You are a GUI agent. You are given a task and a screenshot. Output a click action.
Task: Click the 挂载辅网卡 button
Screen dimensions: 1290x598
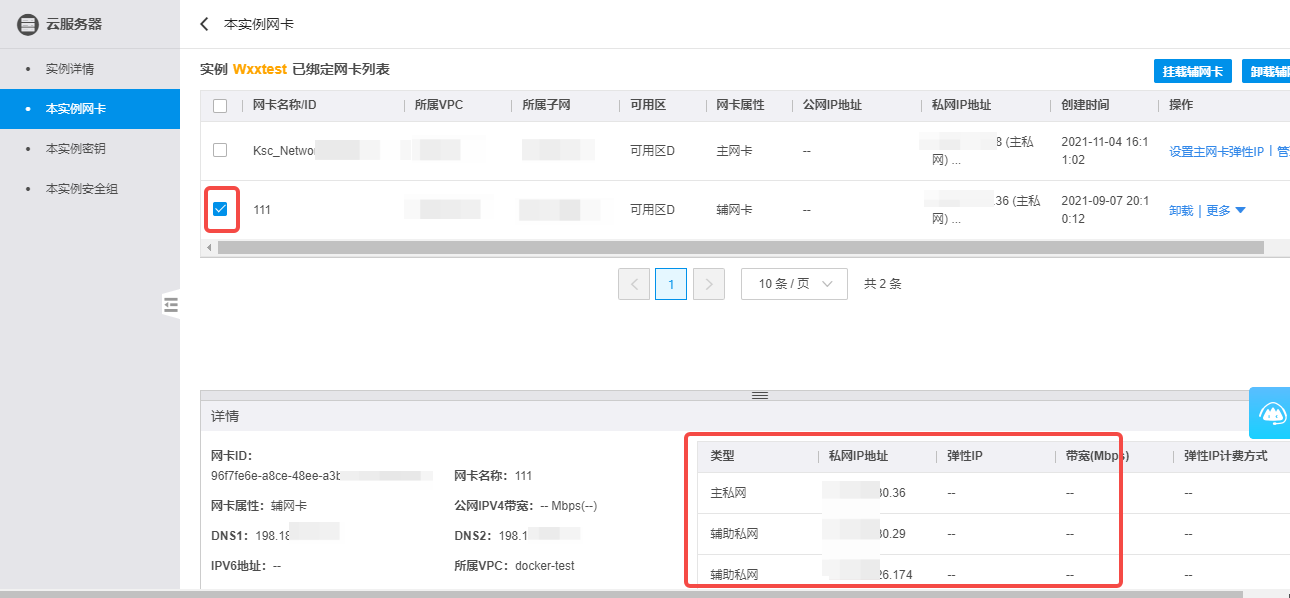click(x=1192, y=71)
